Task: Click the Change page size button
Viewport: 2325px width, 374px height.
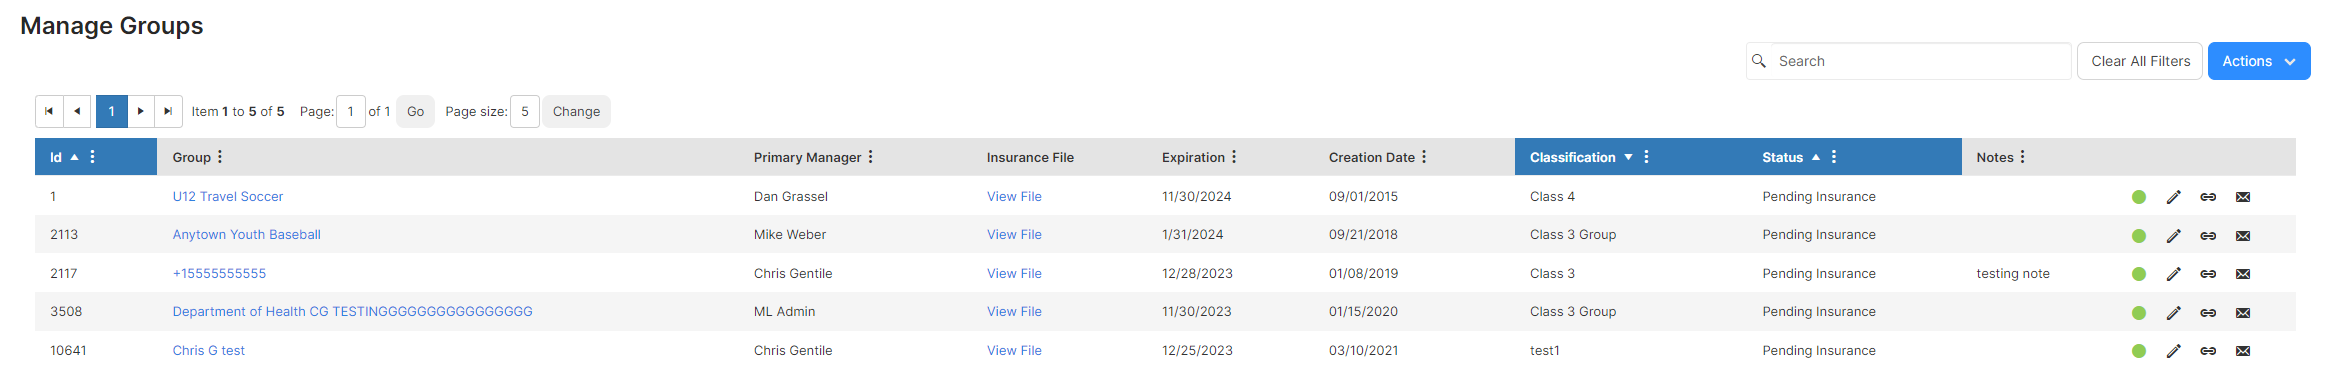Action: 576,111
